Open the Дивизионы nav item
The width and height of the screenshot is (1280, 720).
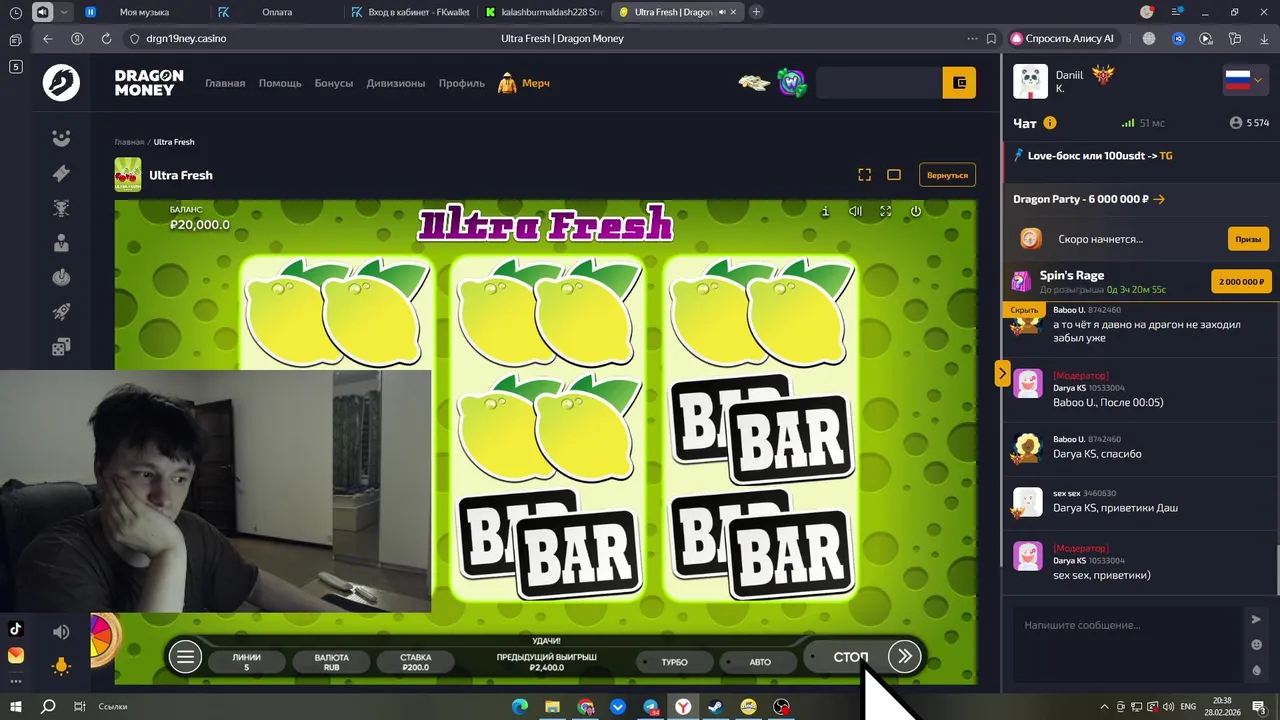coord(396,83)
